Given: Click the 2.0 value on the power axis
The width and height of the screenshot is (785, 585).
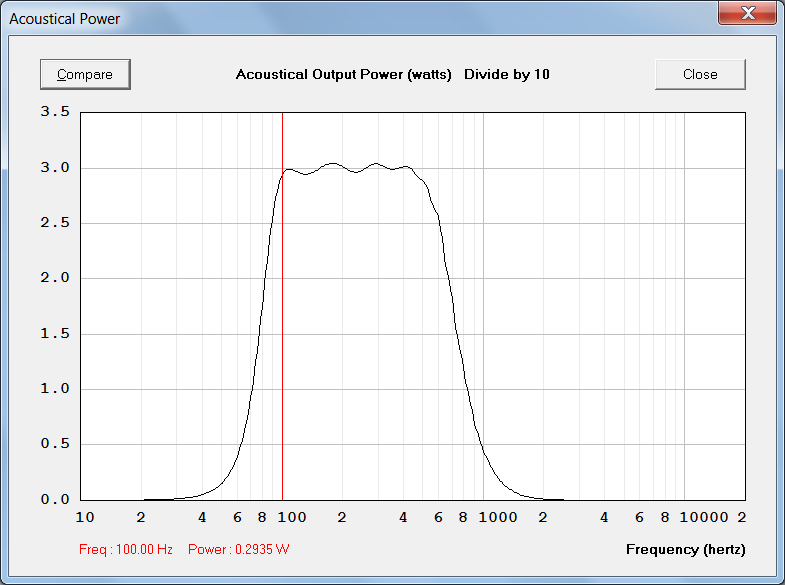Looking at the screenshot, I should (55, 278).
